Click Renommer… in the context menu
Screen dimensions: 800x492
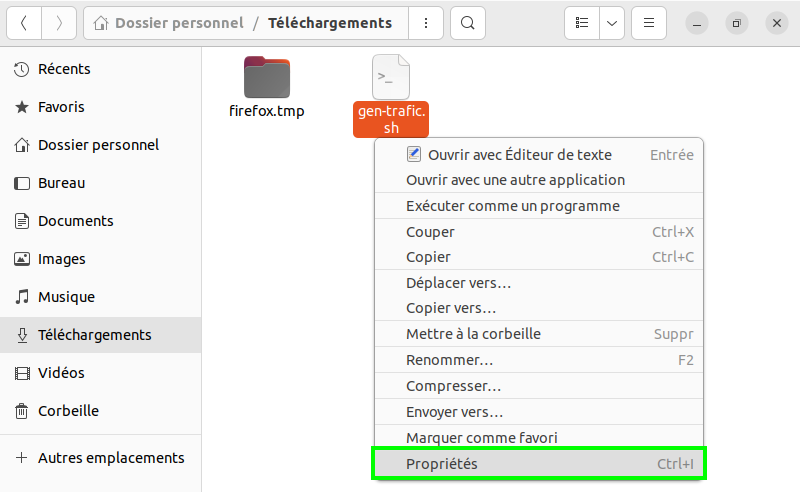(x=449, y=360)
